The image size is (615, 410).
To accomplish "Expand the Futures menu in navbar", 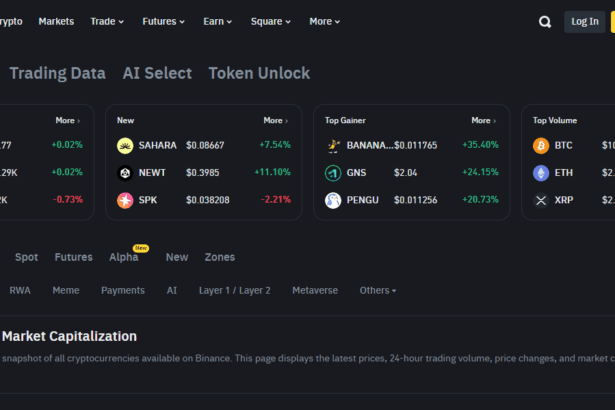I will point(163,22).
